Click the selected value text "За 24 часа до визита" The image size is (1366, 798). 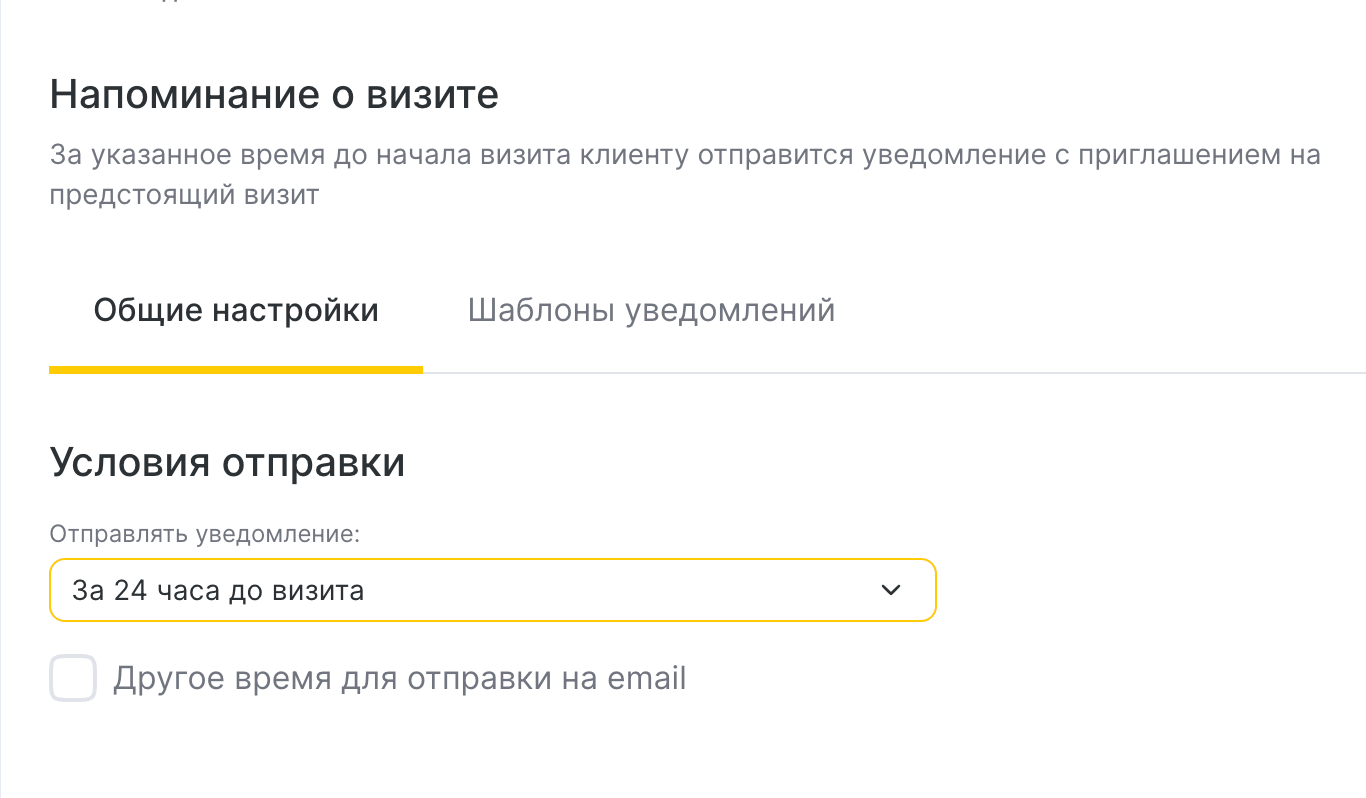(218, 591)
